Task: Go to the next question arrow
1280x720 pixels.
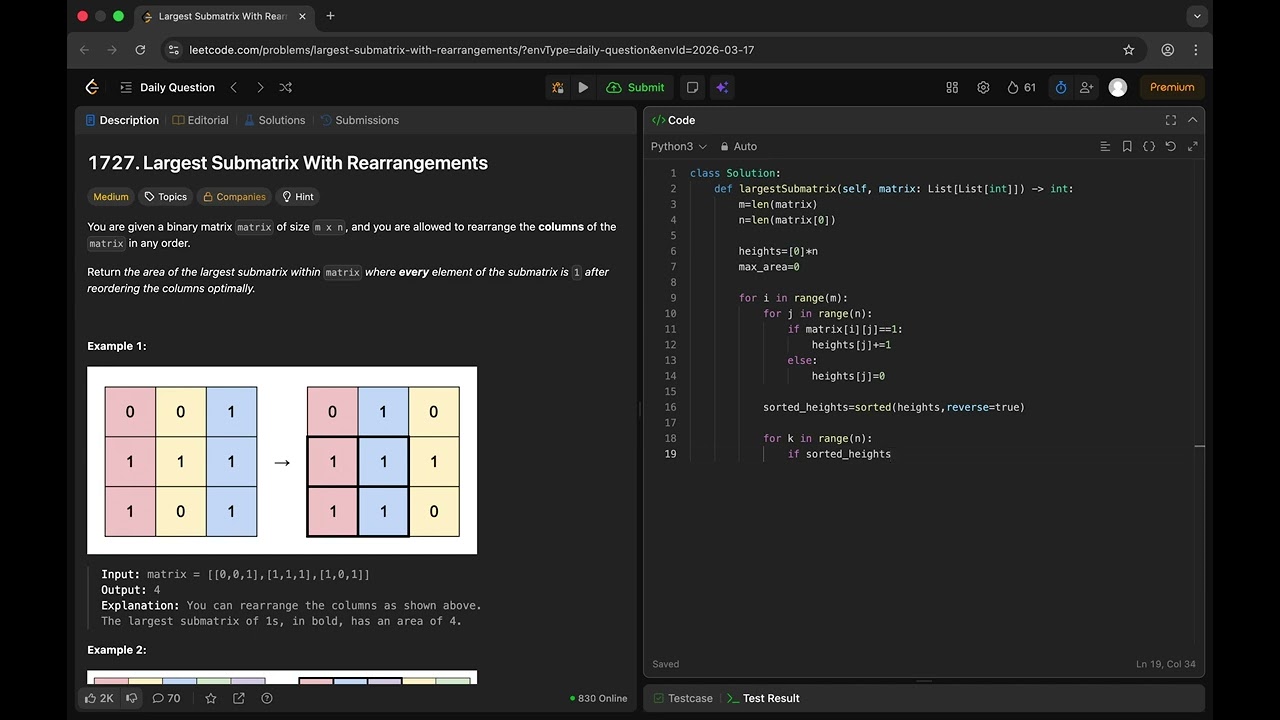Action: (x=260, y=87)
